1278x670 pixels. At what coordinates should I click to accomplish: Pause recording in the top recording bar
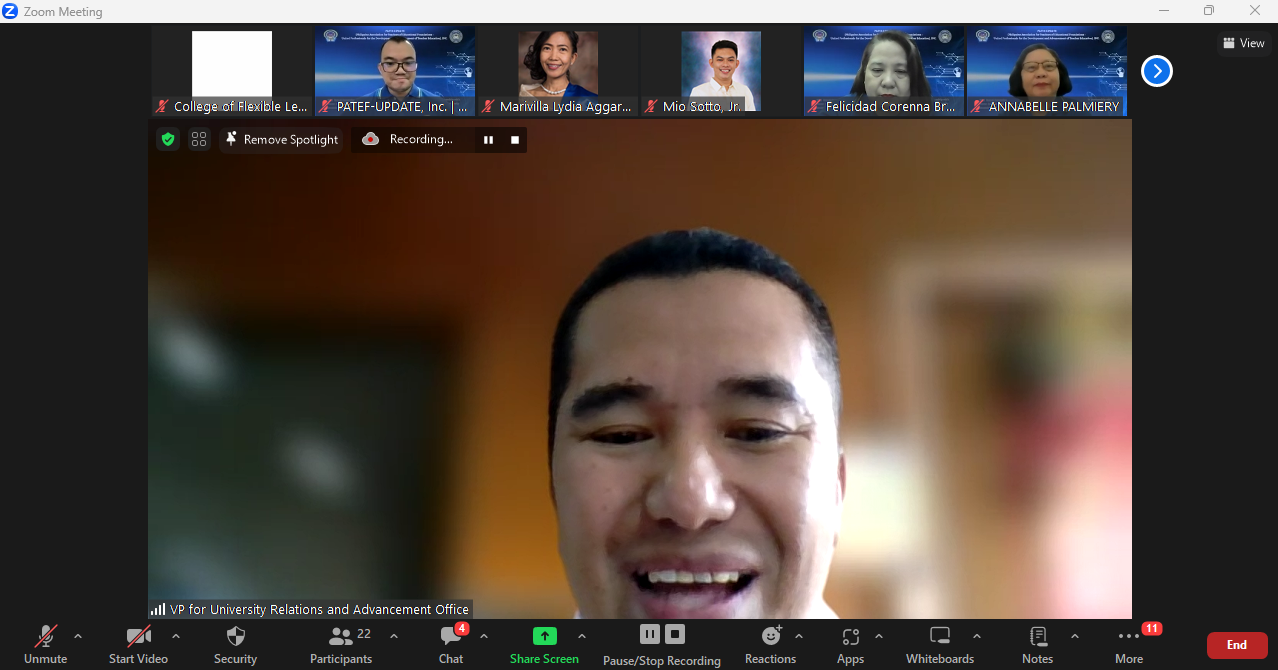point(488,140)
